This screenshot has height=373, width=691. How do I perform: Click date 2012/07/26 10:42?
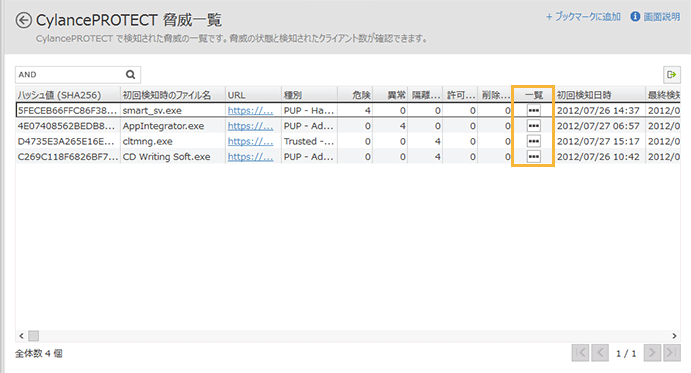[x=598, y=157]
